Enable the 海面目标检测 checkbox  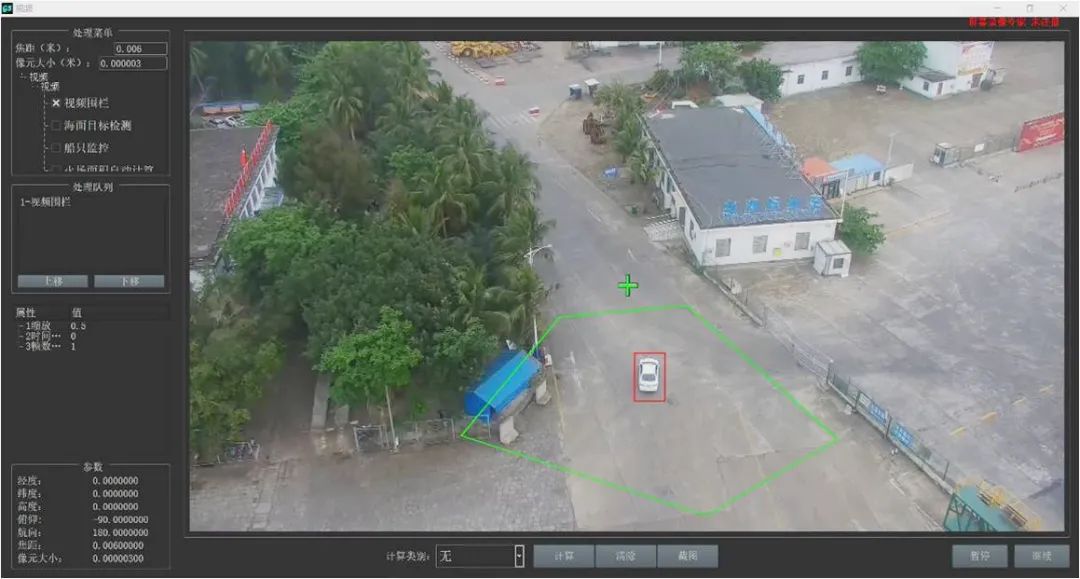point(56,125)
